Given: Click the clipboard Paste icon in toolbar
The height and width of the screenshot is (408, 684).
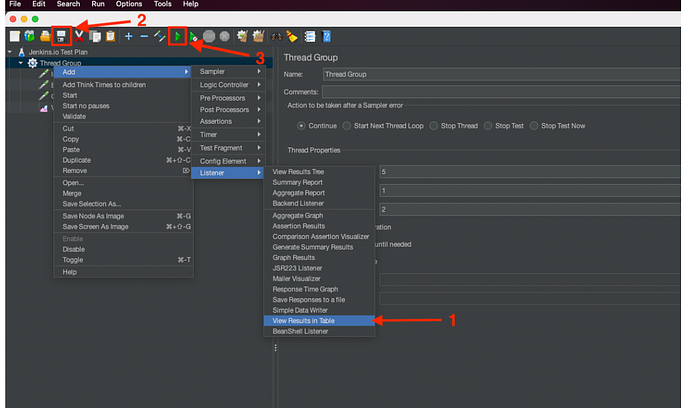Looking at the screenshot, I should (x=110, y=36).
